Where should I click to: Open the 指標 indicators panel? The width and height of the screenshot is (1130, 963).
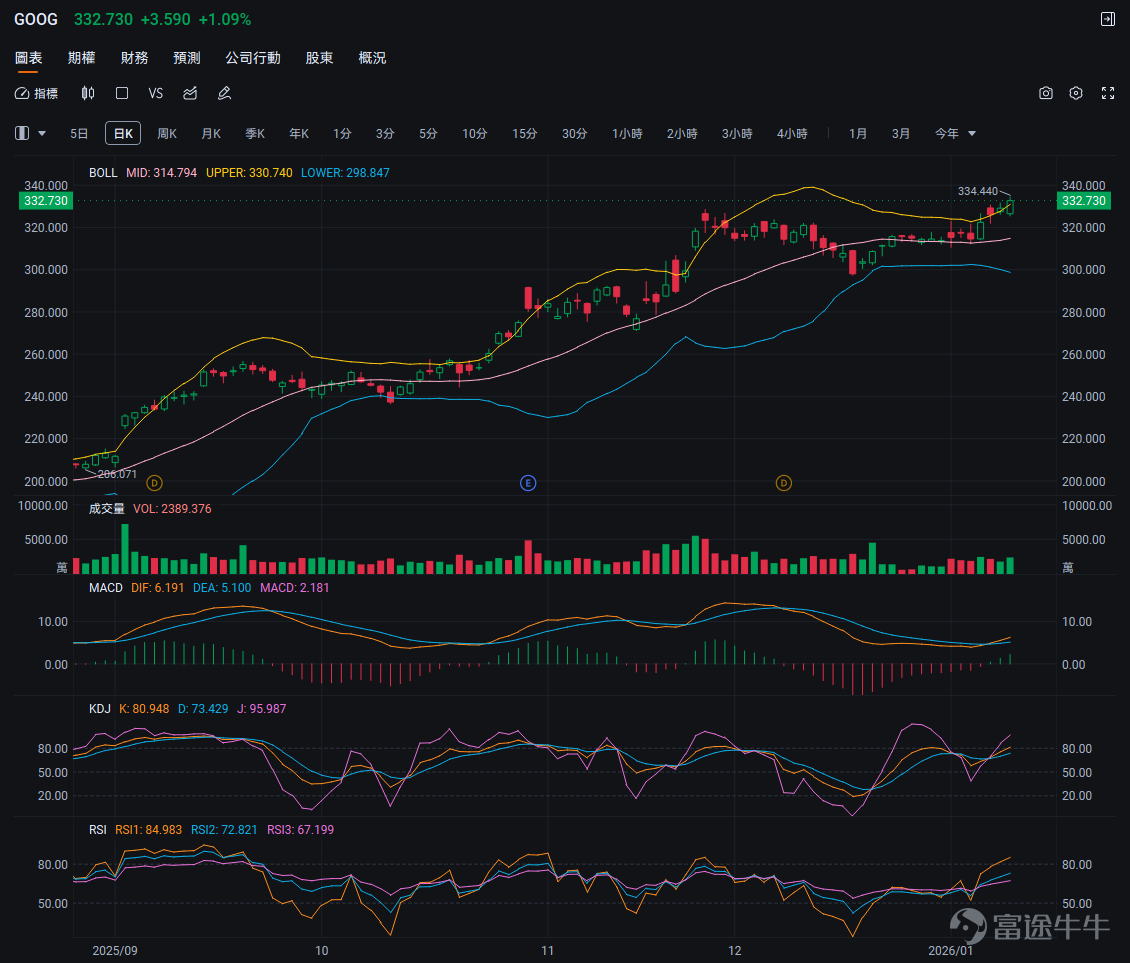[x=37, y=94]
